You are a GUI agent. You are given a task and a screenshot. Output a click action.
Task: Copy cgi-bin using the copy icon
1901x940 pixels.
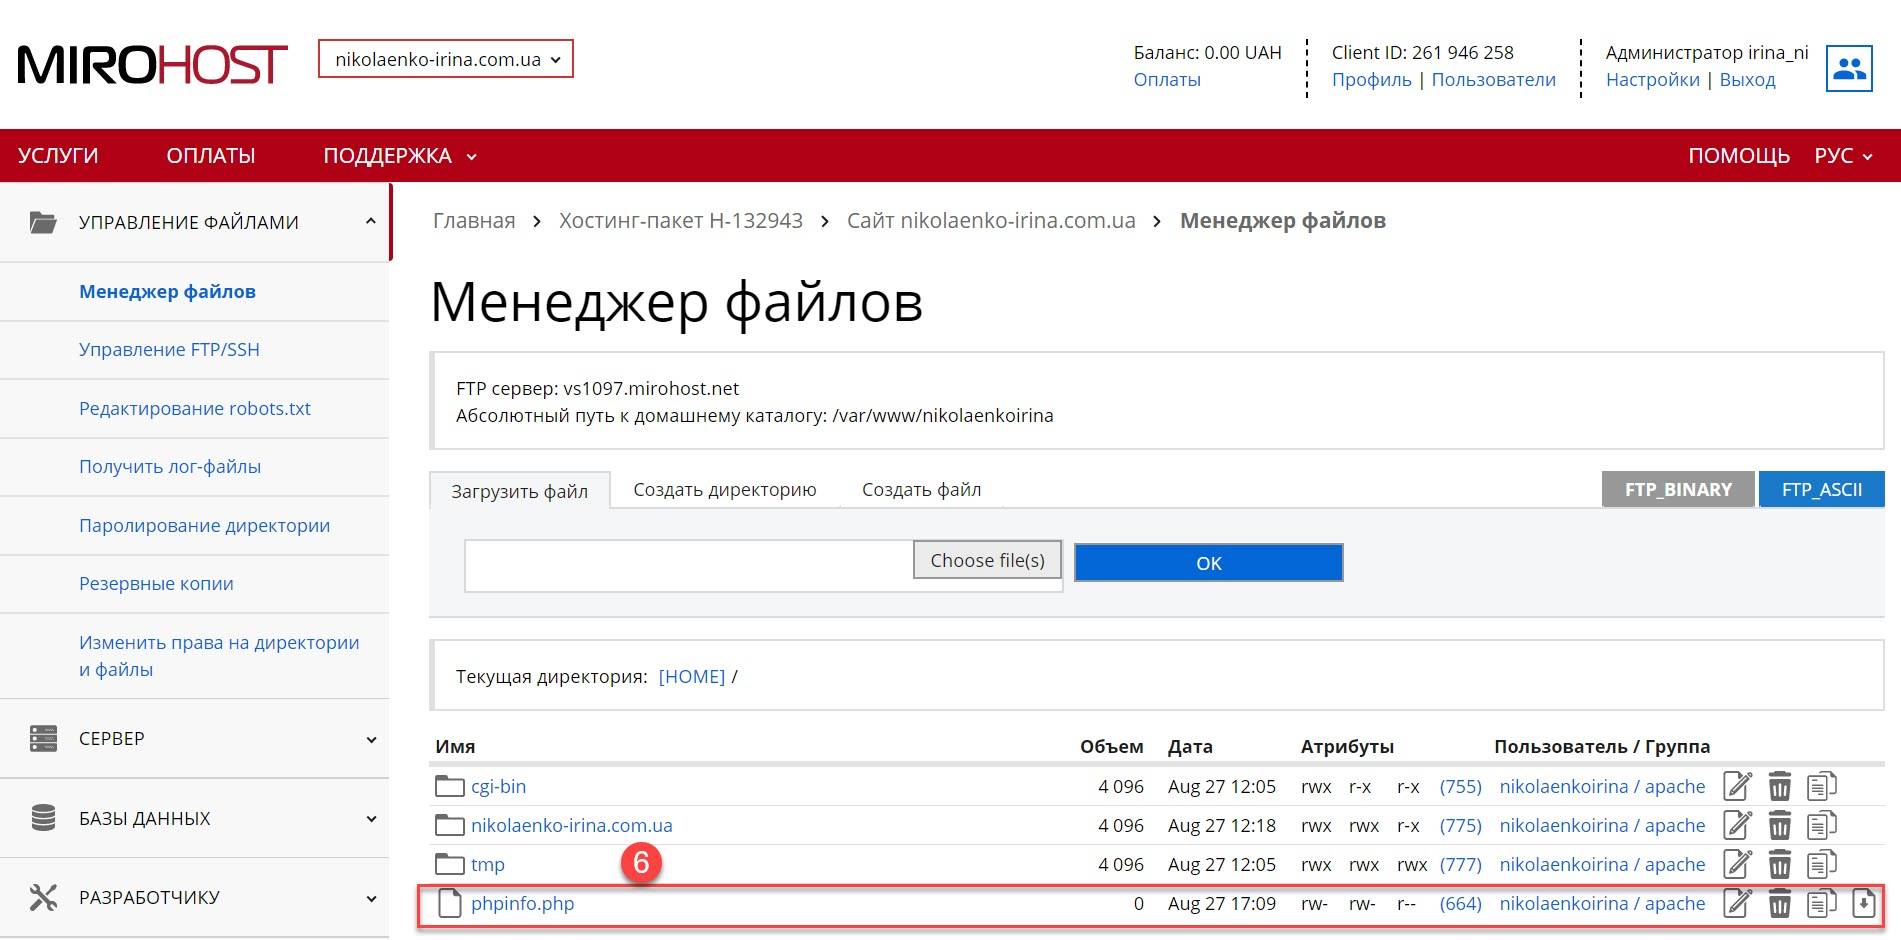click(x=1822, y=787)
